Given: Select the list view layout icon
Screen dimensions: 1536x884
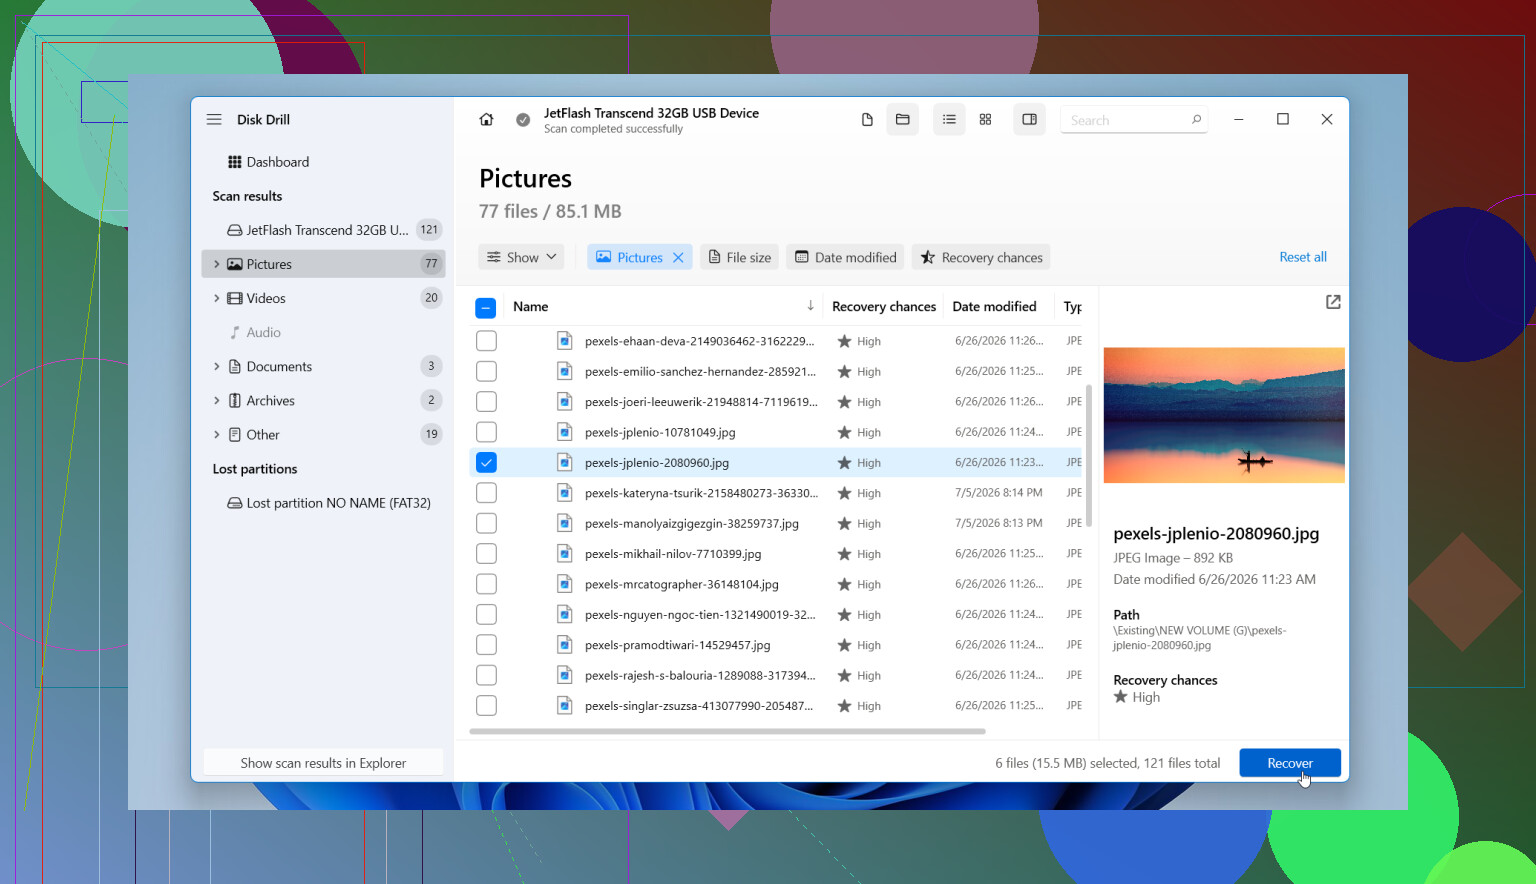Looking at the screenshot, I should coord(949,120).
